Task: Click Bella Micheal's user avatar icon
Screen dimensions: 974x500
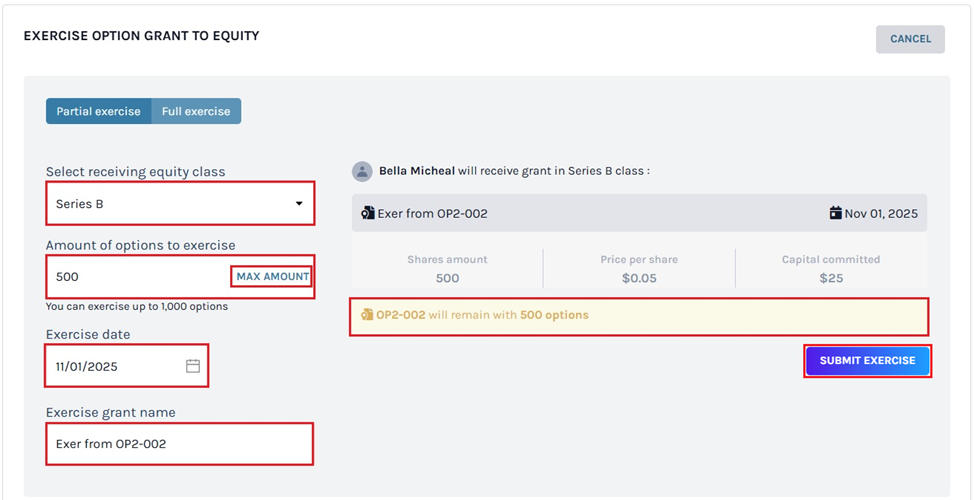Action: pyautogui.click(x=362, y=171)
